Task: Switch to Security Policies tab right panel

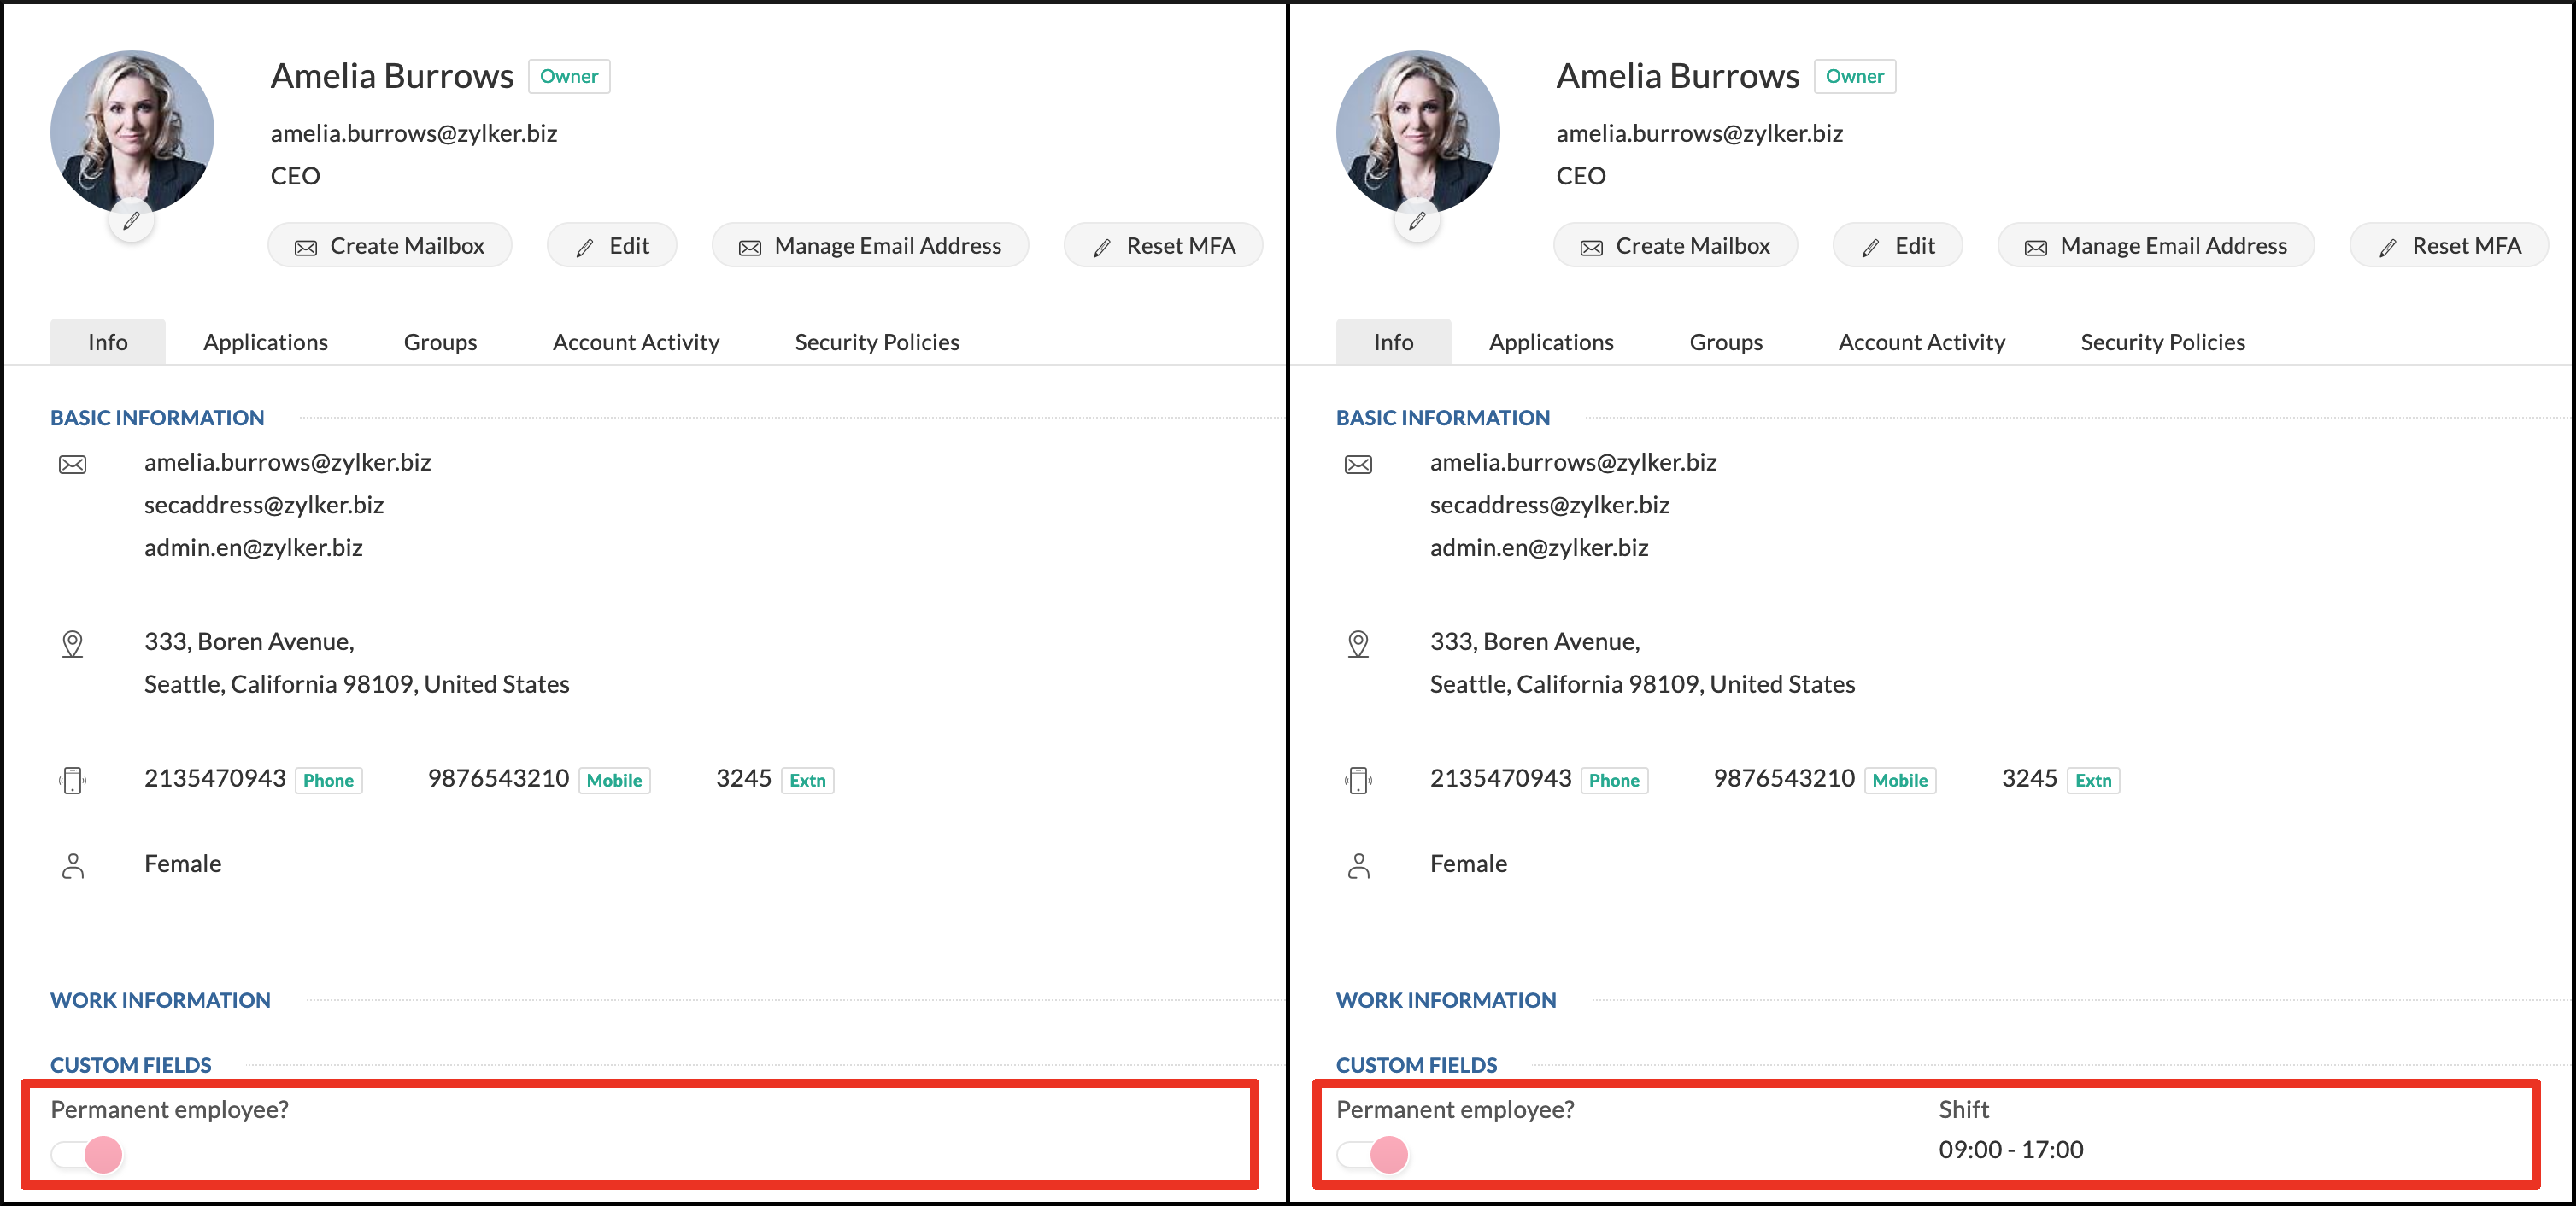Action: click(2162, 342)
